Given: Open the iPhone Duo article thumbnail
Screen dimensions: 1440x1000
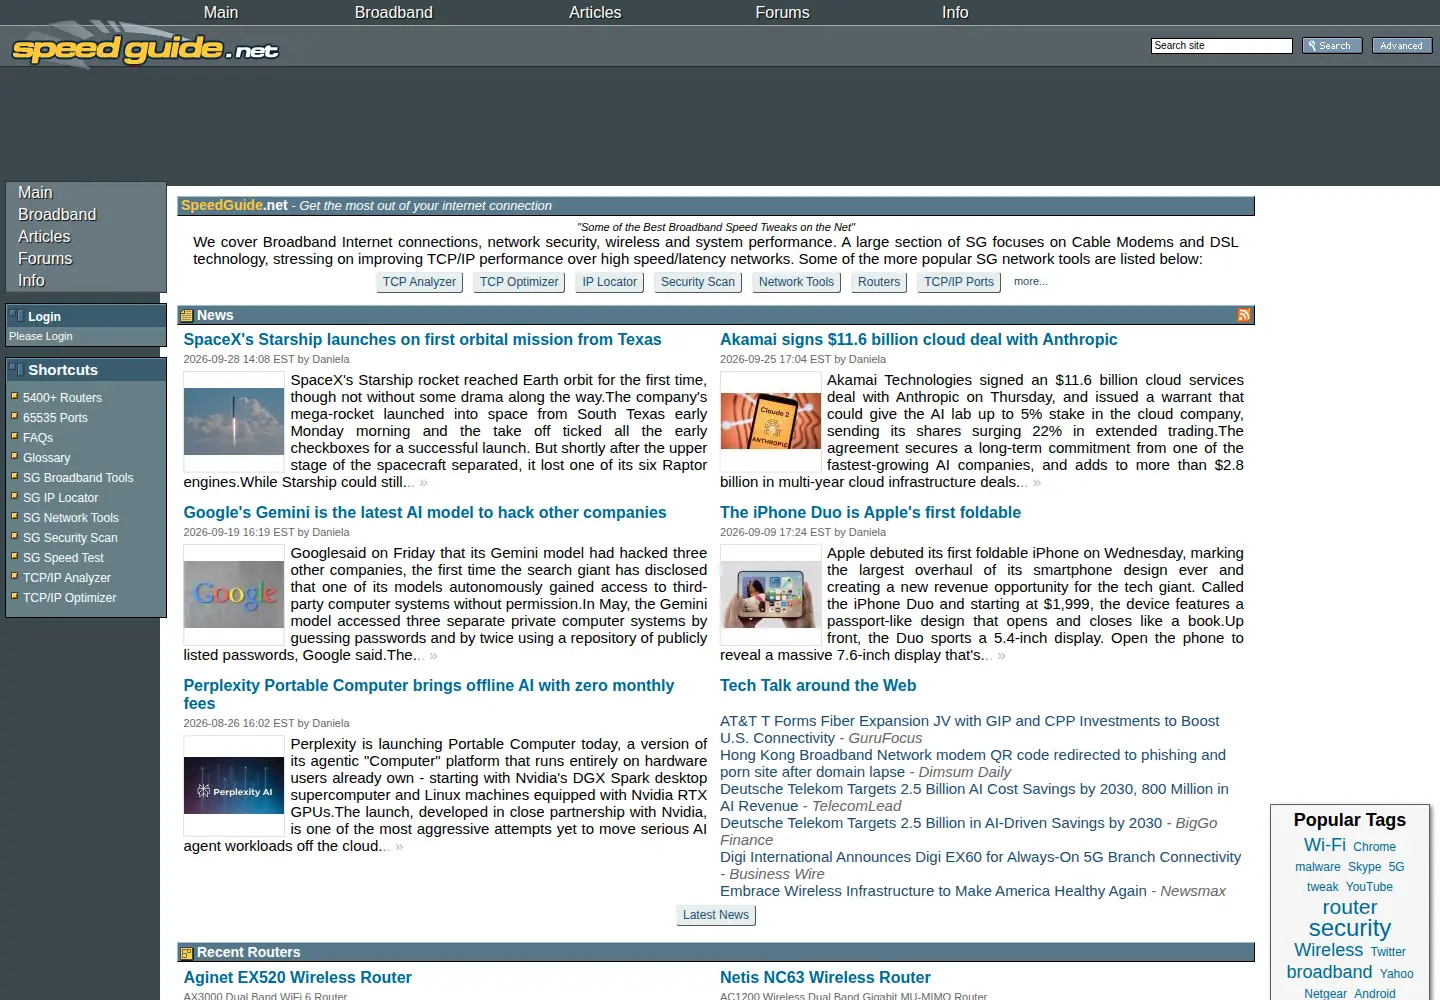Looking at the screenshot, I should pyautogui.click(x=771, y=595).
